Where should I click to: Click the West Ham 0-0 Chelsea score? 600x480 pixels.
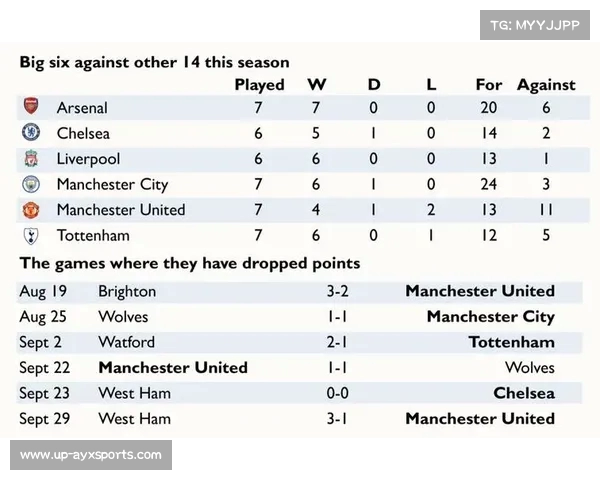(x=338, y=393)
